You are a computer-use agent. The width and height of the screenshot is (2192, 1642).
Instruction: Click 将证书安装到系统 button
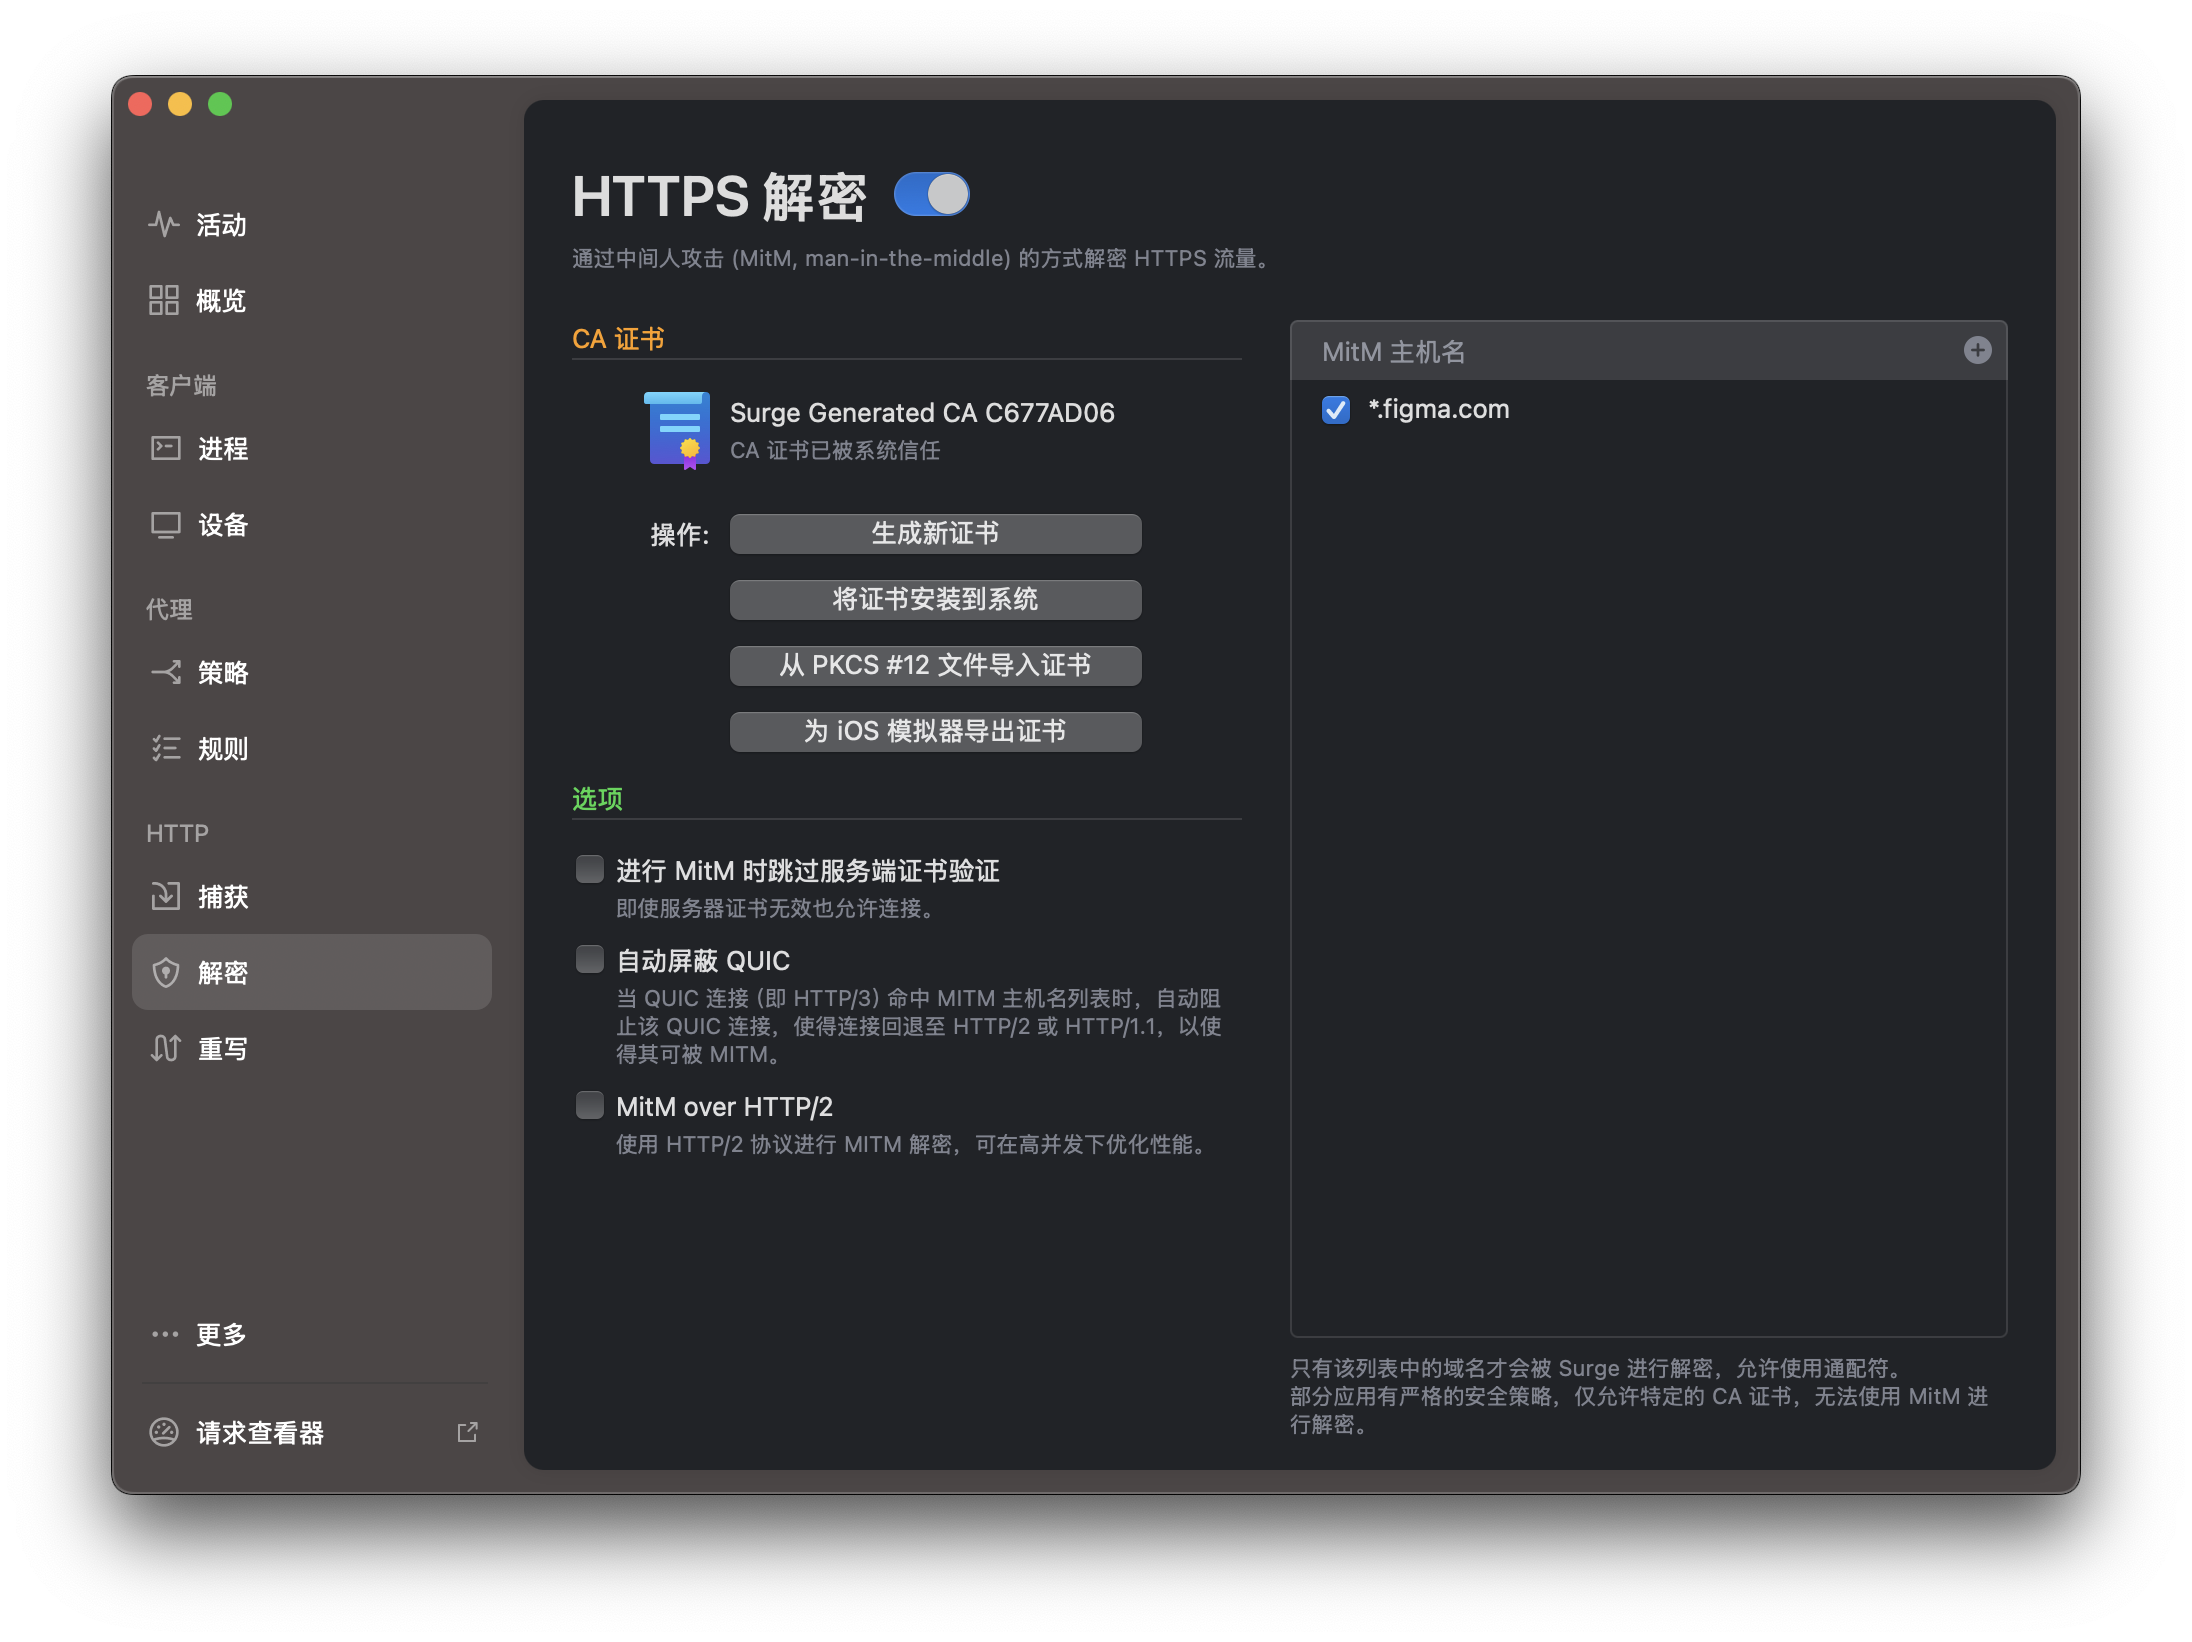[935, 600]
